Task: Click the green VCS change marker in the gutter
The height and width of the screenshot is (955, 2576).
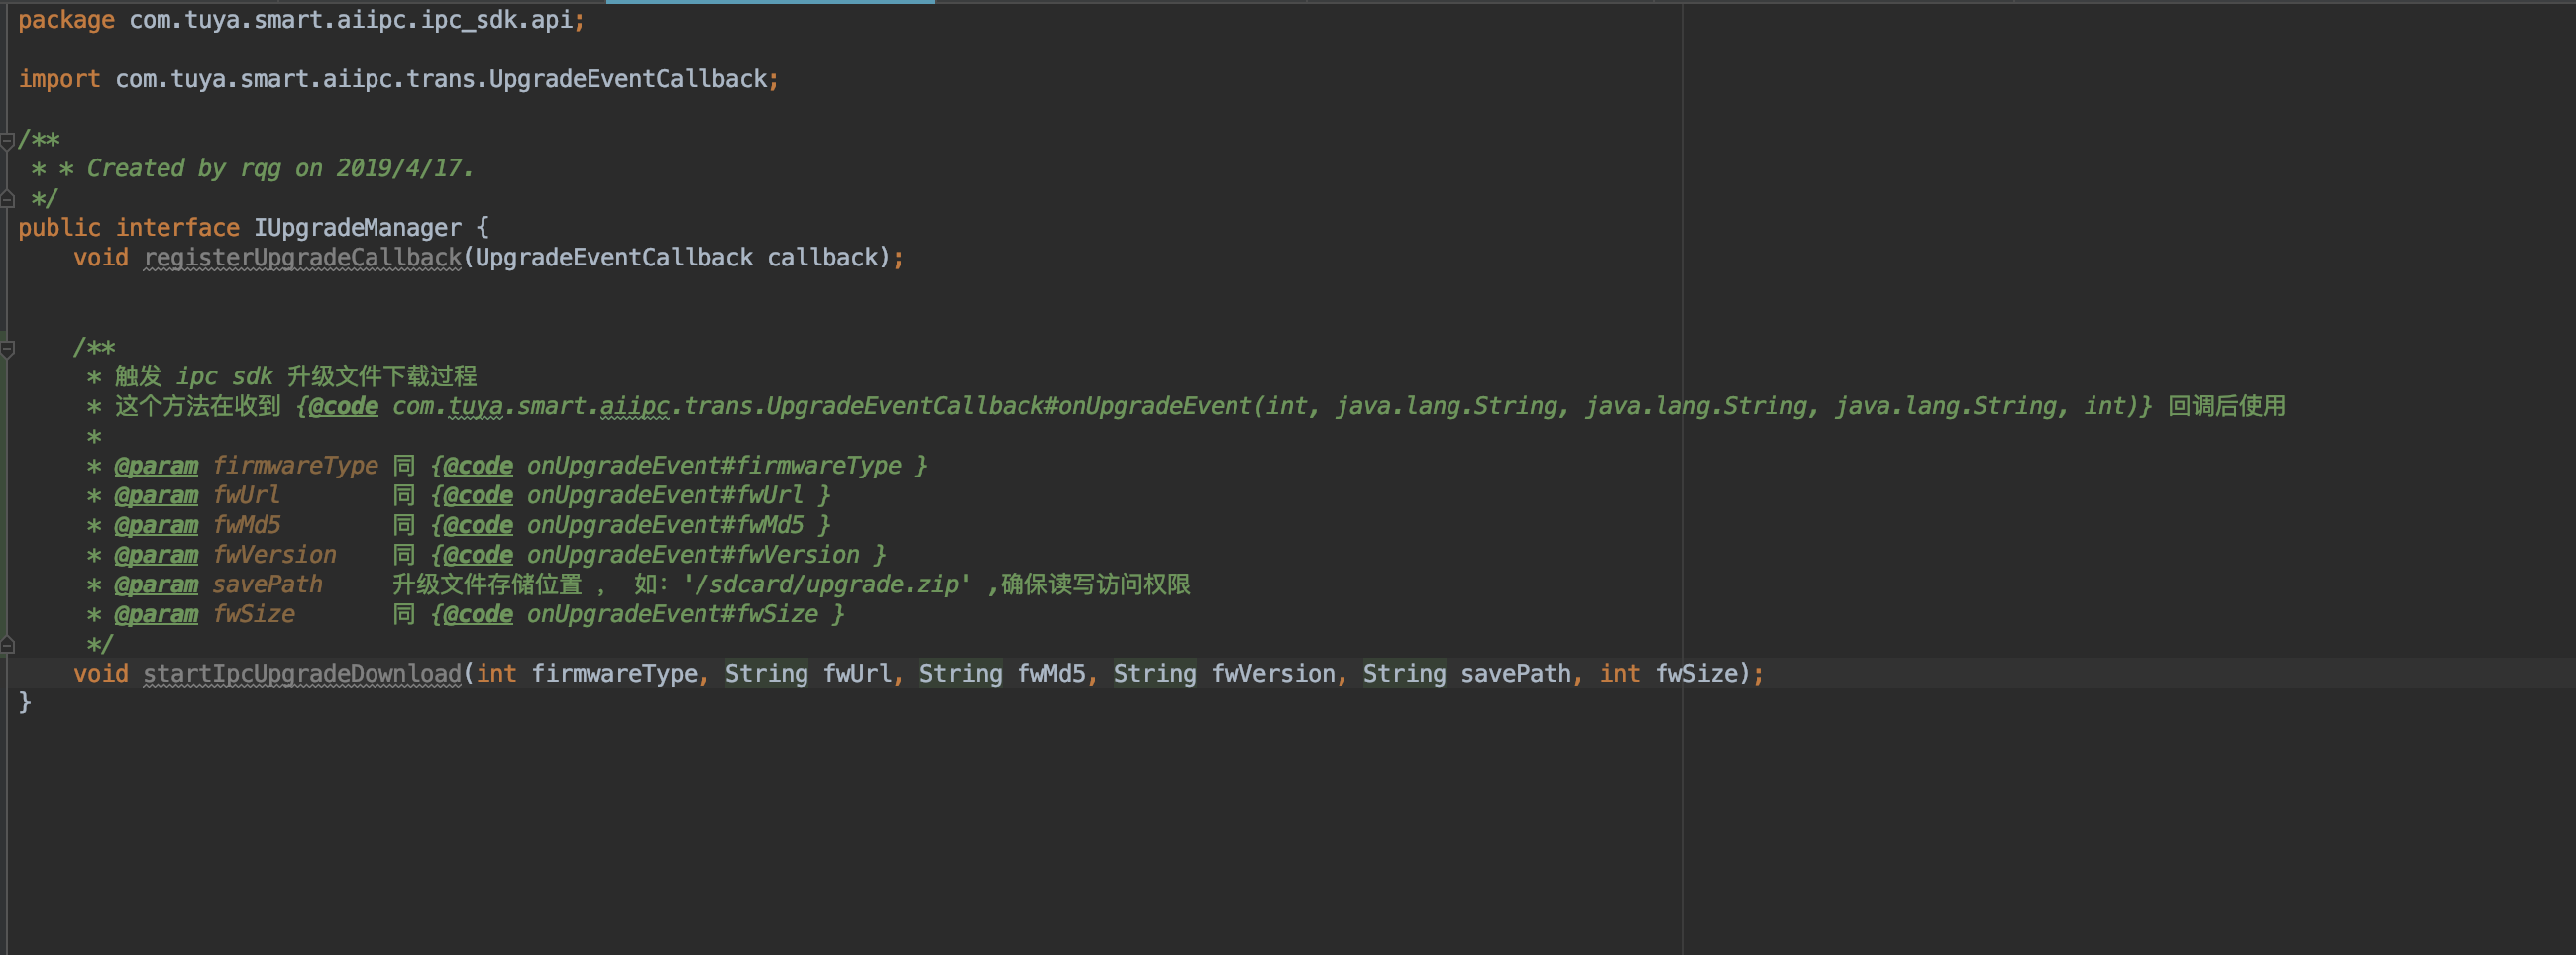Action: point(4,496)
